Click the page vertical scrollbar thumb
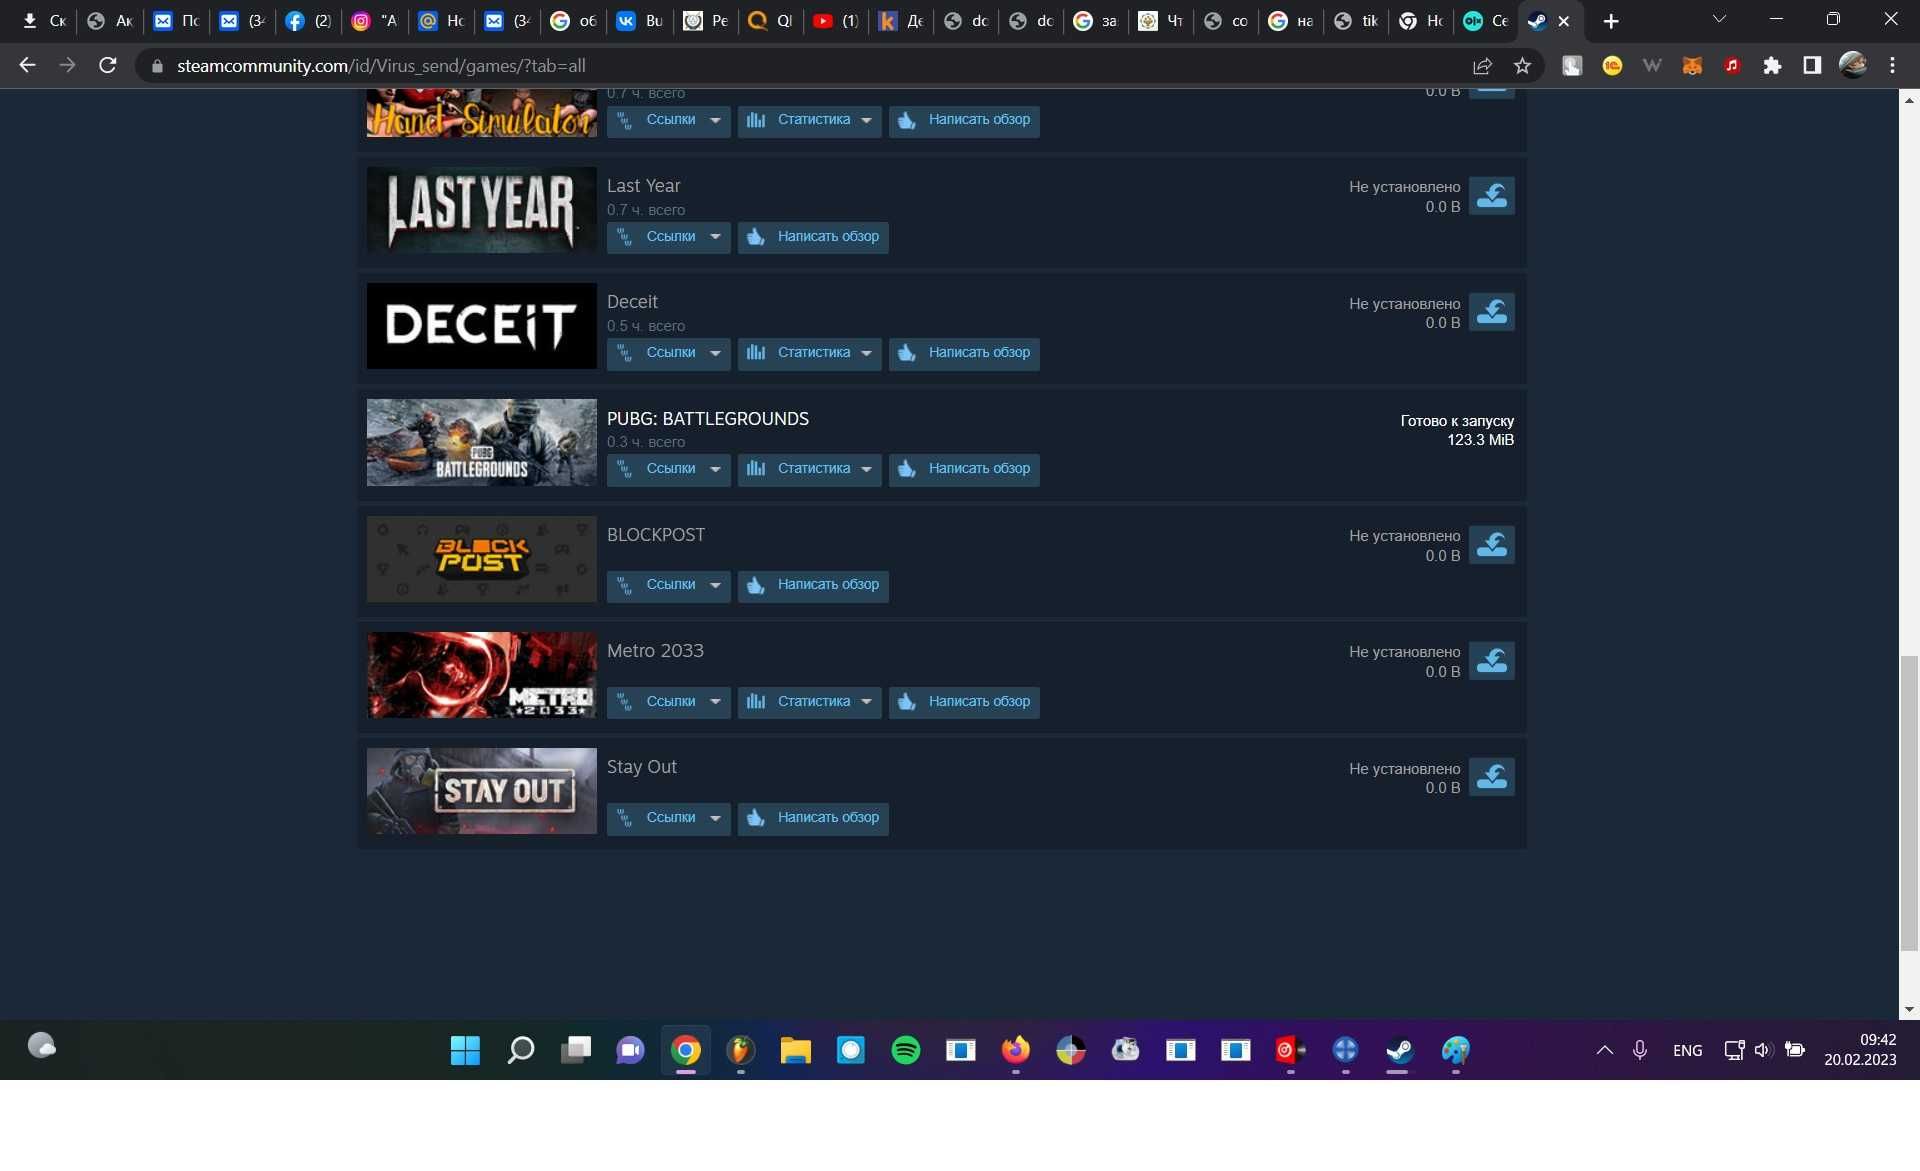Viewport: 1920px width, 1171px height. [1909, 803]
